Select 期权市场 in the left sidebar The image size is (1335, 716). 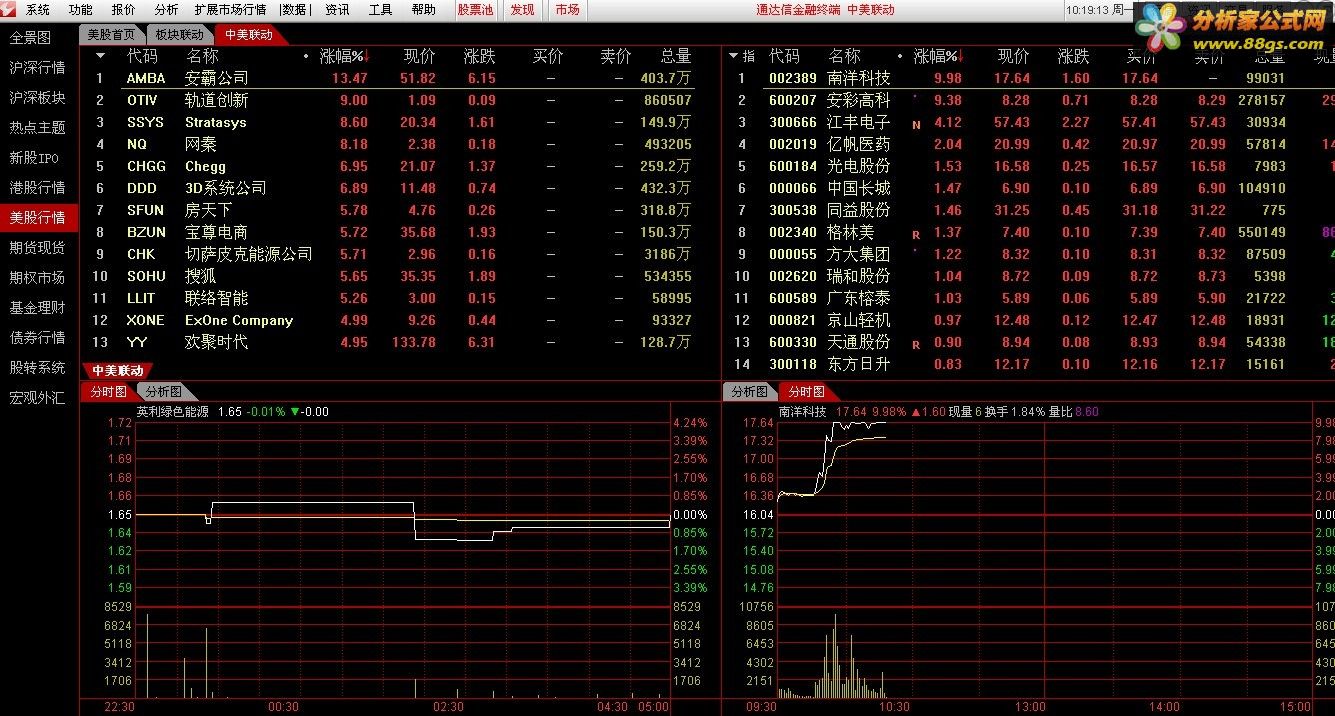click(x=37, y=278)
